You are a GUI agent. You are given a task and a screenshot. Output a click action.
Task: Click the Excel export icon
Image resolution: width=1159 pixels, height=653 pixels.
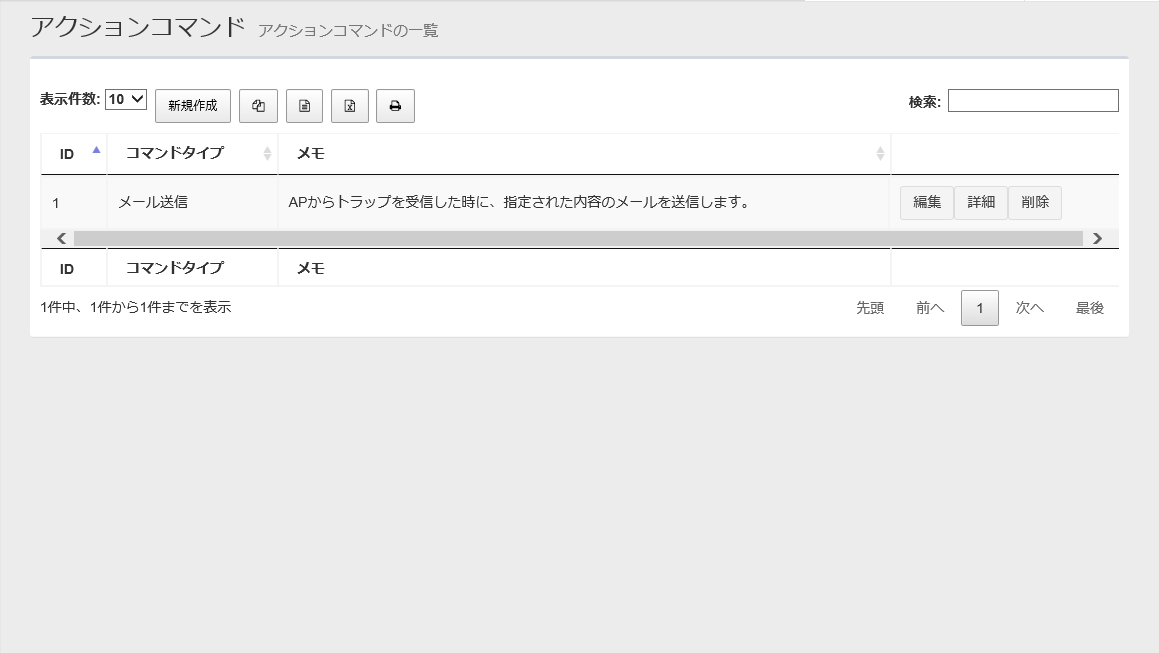[x=349, y=106]
